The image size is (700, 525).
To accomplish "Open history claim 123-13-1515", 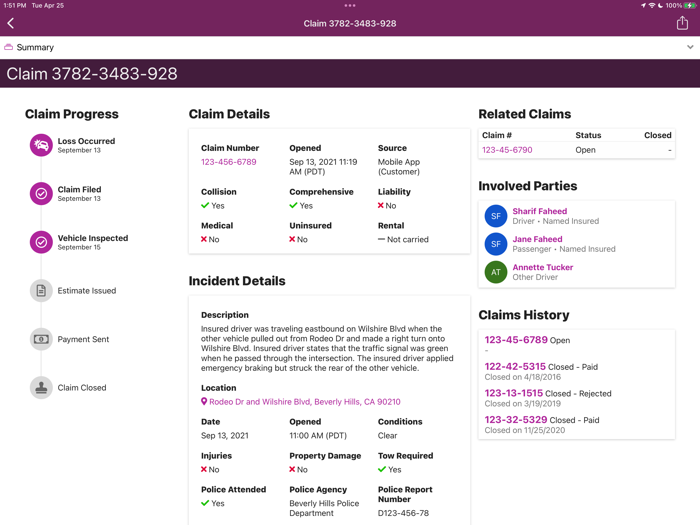I will tap(514, 393).
